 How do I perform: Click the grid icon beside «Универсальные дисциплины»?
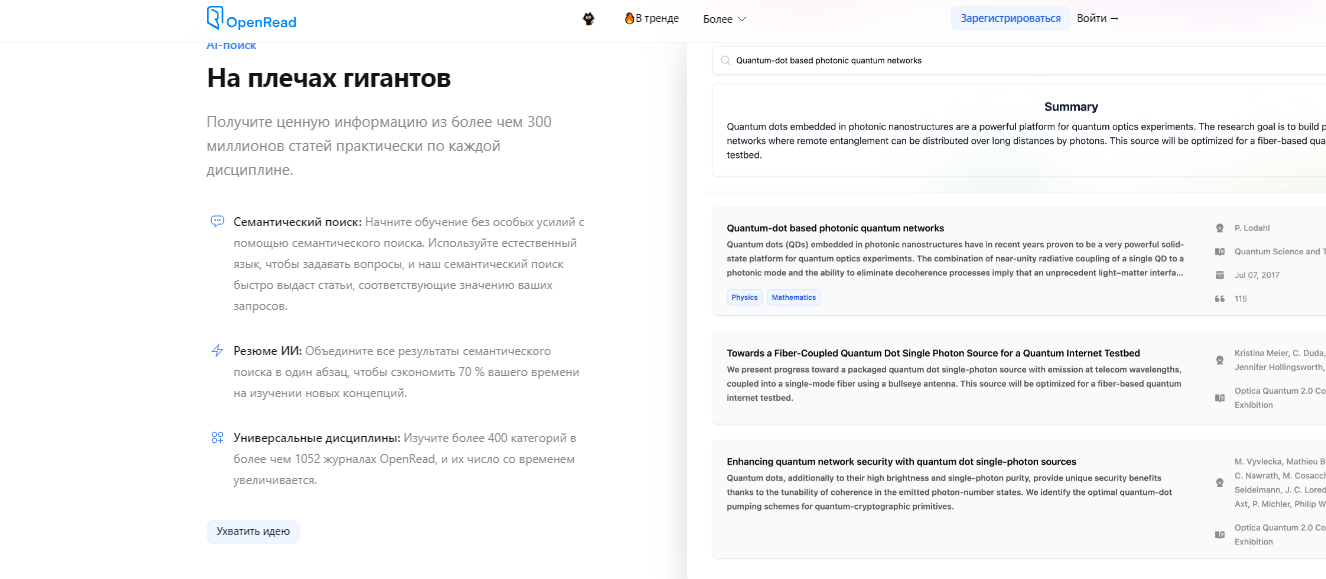[x=217, y=438]
